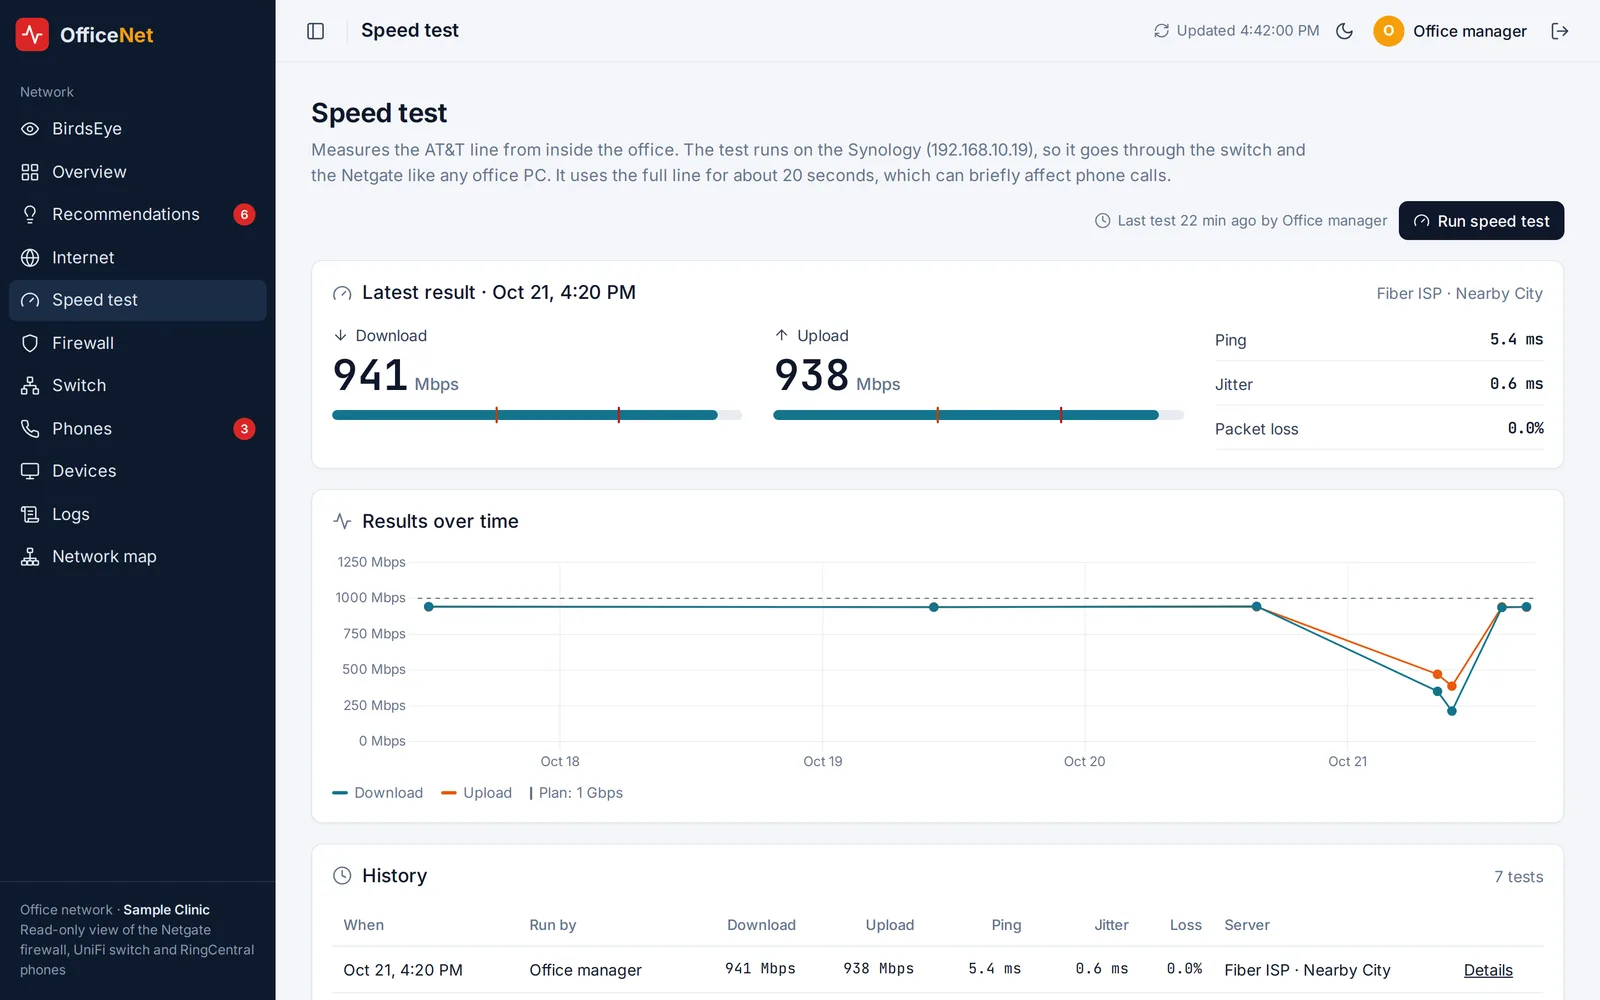The image size is (1600, 1000).
Task: Click the Jitter value '0.6 ms' in latest result
Action: click(1516, 384)
